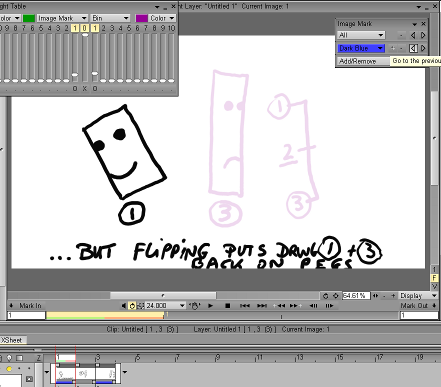
Task: Click minus button next to Dark Blue
Action: (x=401, y=48)
